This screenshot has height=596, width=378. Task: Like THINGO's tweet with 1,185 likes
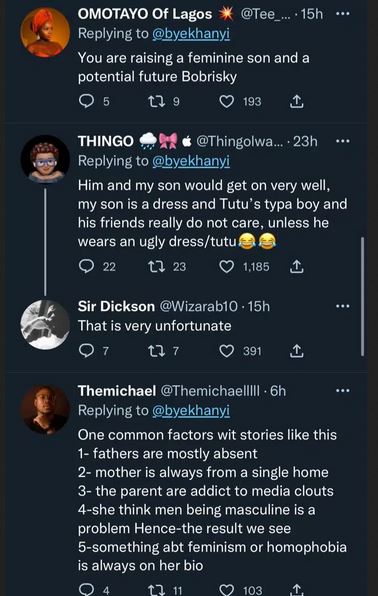click(227, 267)
